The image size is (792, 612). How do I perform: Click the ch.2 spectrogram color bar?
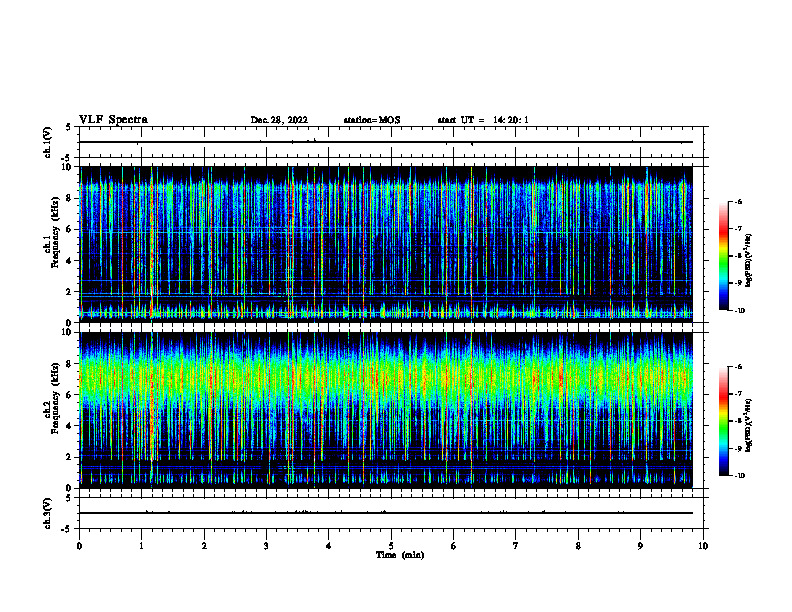(x=723, y=421)
